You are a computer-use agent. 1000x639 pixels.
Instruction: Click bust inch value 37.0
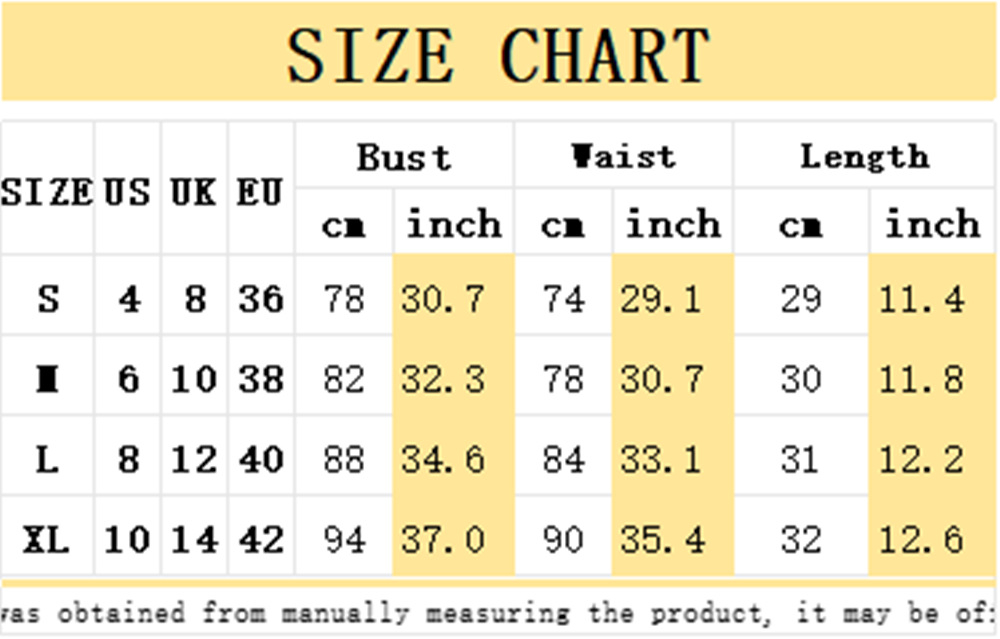pyautogui.click(x=443, y=540)
